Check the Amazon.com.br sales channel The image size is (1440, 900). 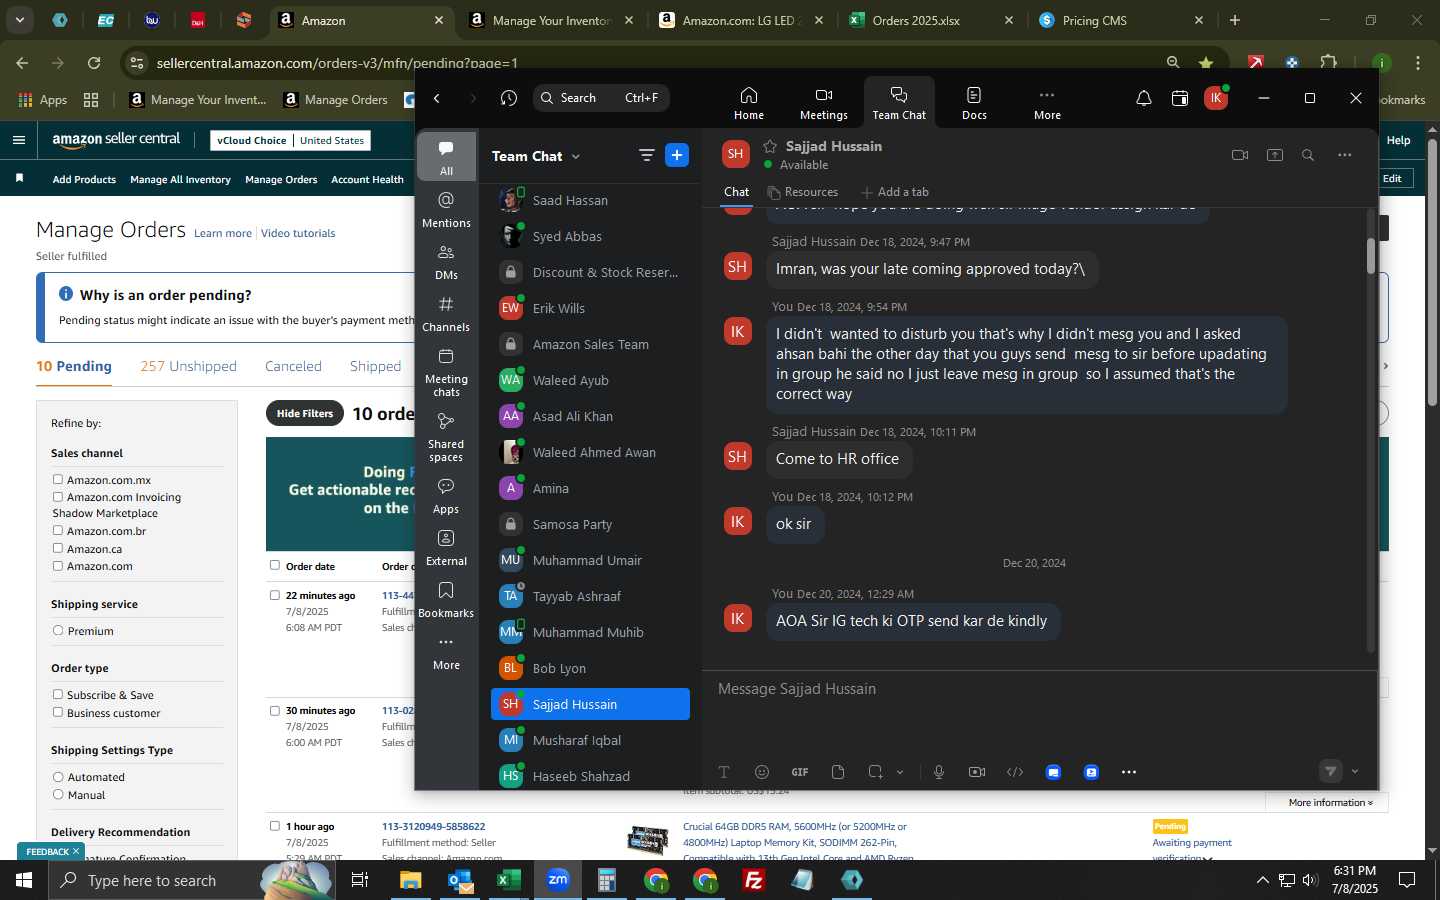pyautogui.click(x=58, y=530)
